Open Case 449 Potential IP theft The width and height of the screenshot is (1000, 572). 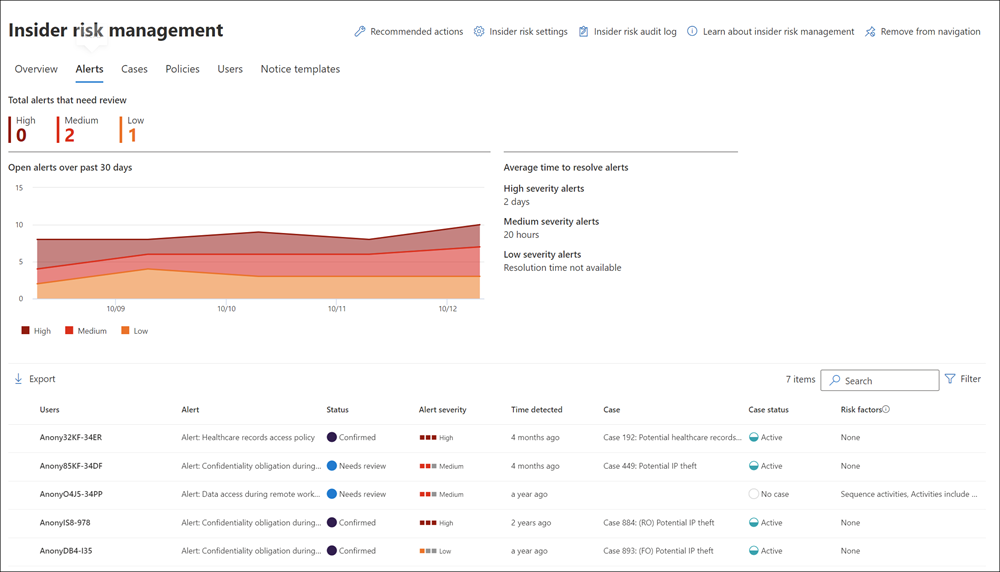tap(650, 466)
